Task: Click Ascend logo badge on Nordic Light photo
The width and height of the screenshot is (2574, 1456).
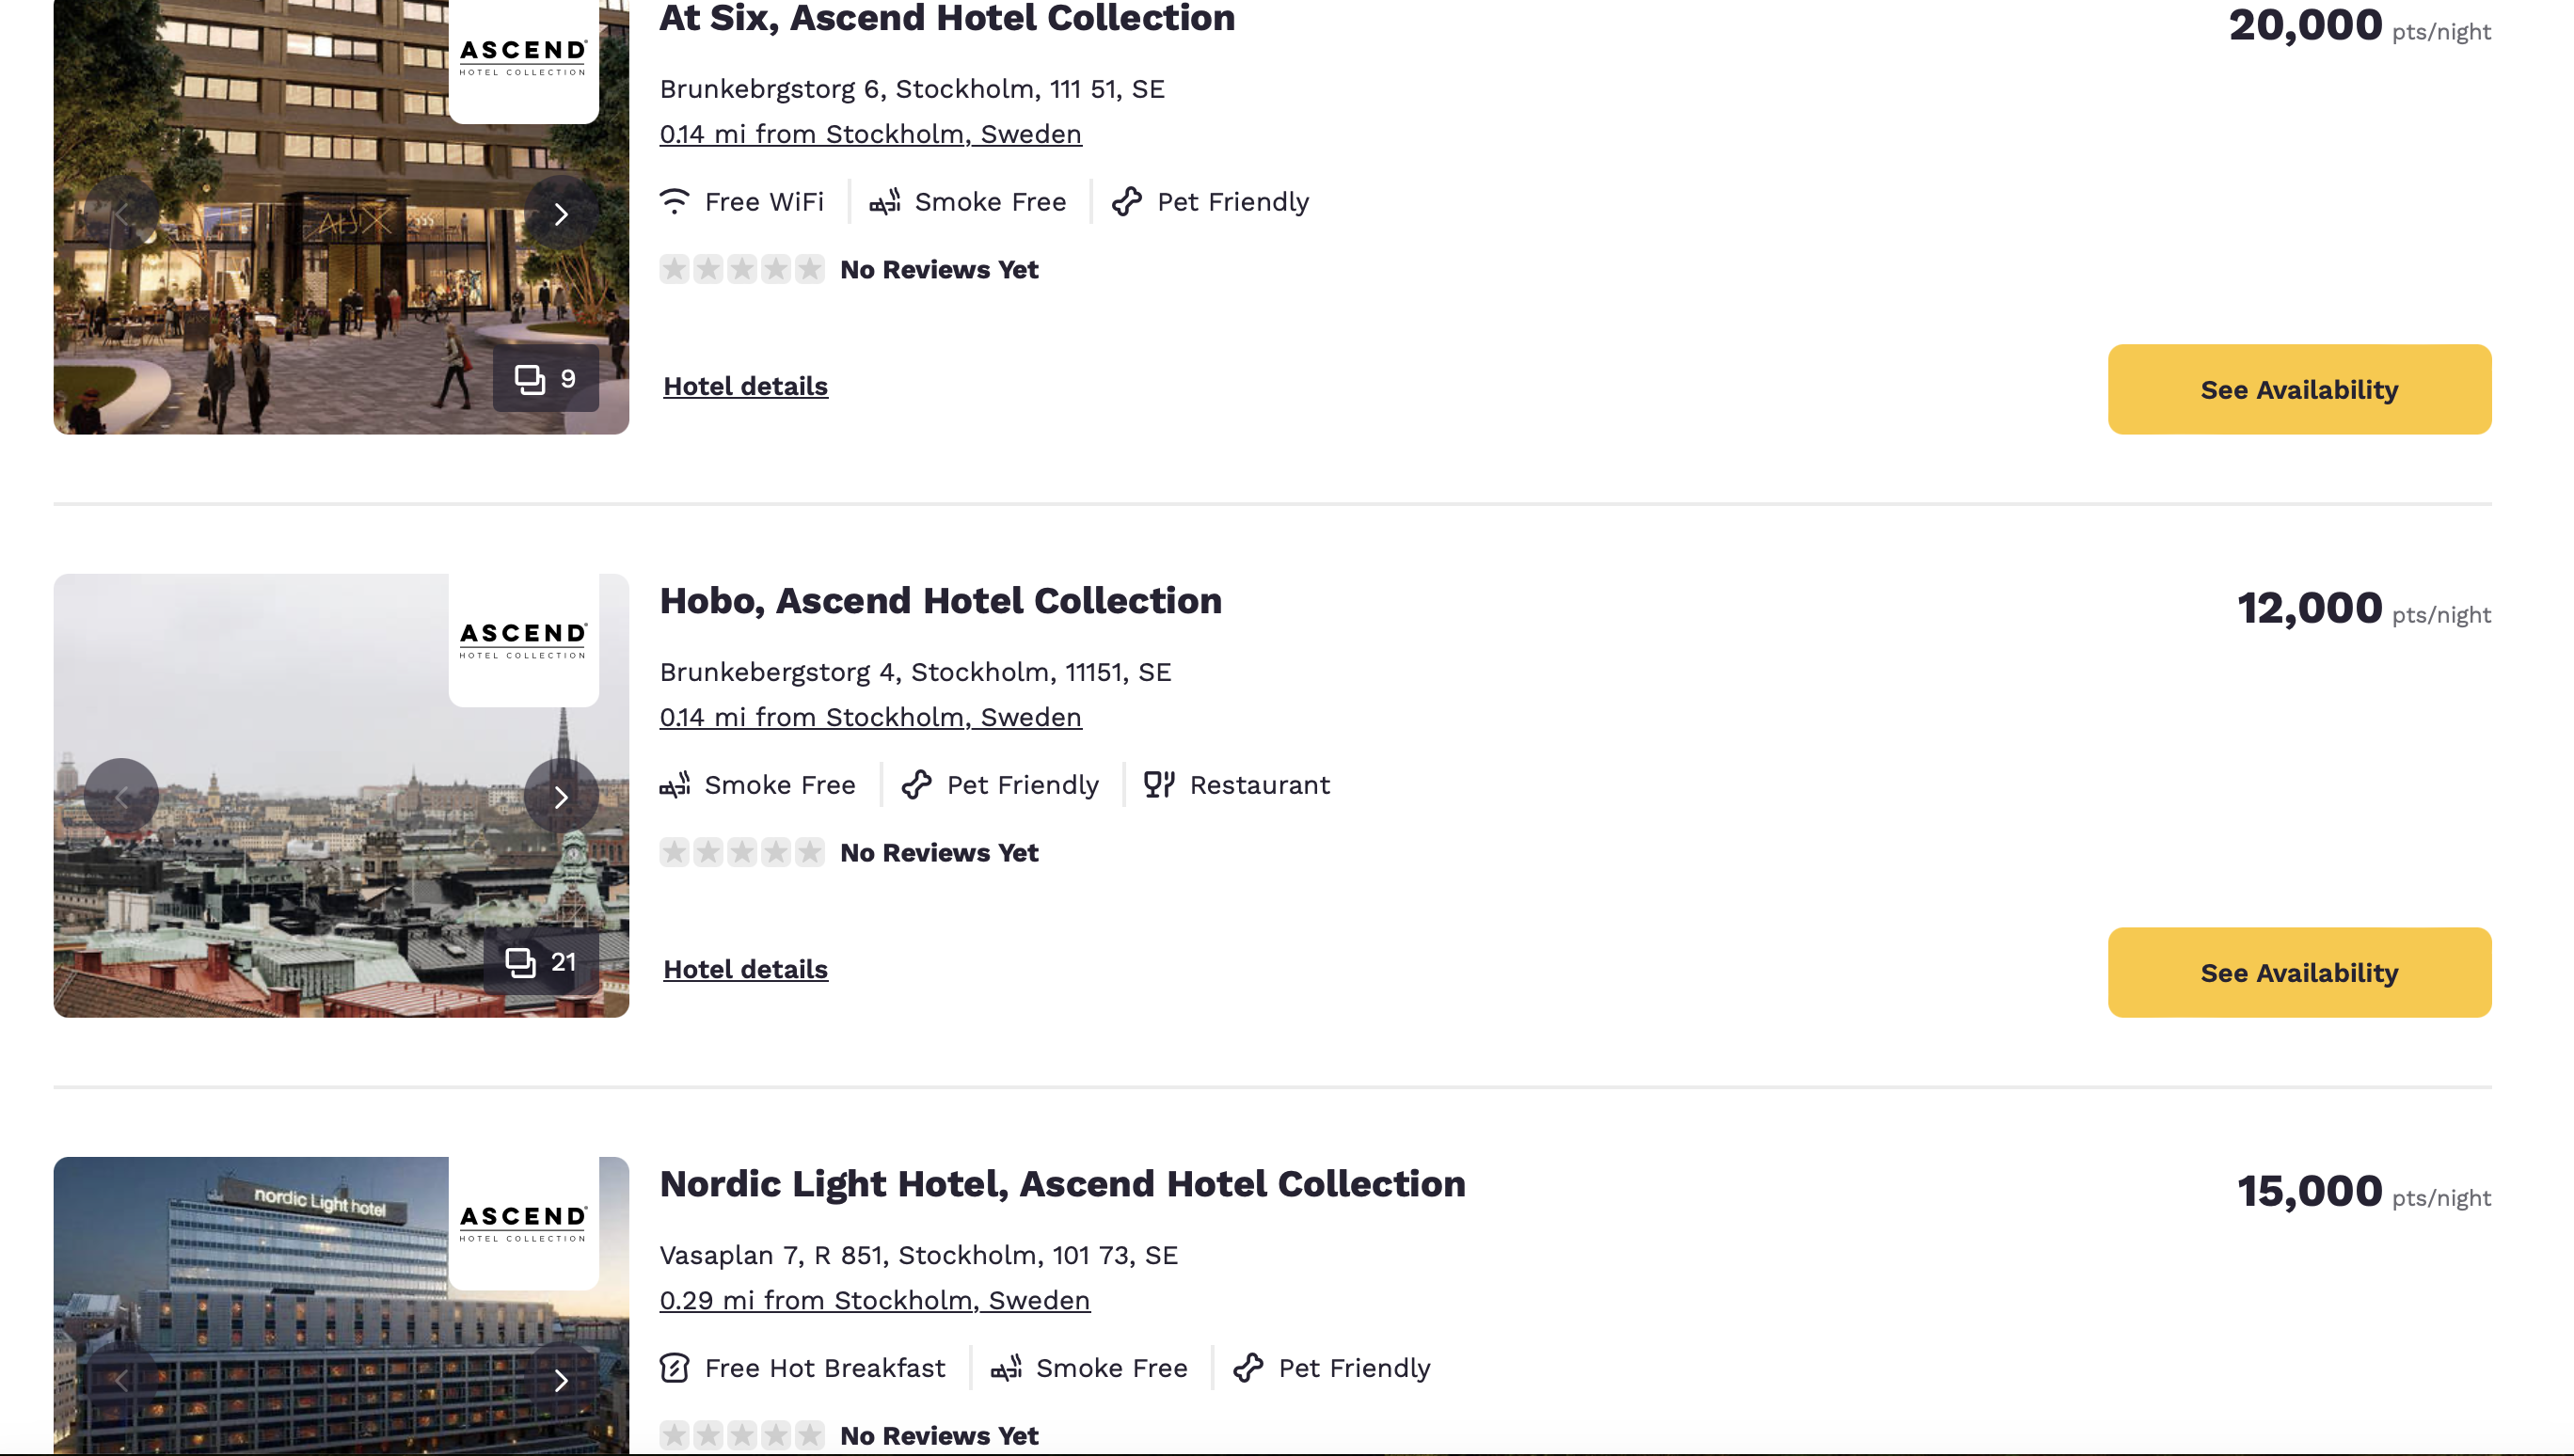Action: click(523, 1223)
